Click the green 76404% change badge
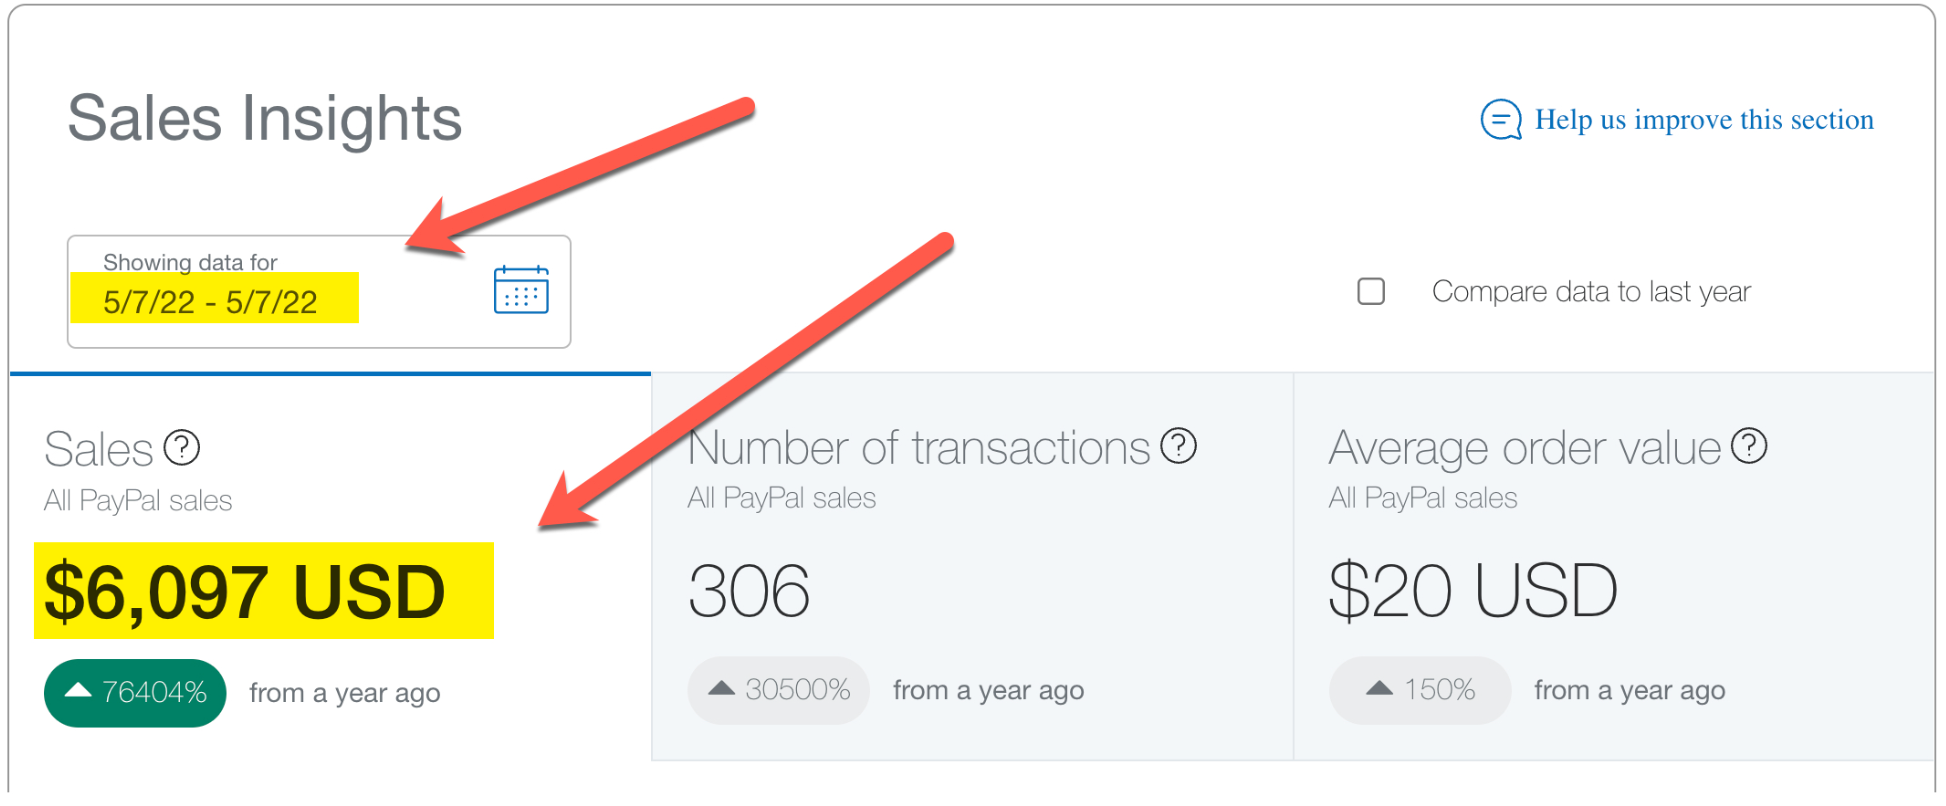This screenshot has width=1946, height=806. [x=135, y=693]
